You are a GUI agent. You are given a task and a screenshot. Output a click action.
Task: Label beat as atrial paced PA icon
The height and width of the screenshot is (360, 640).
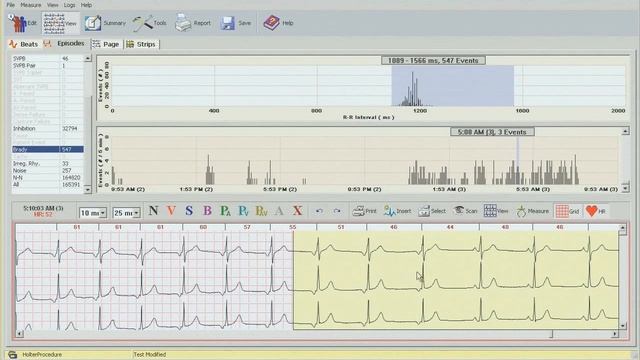225,211
